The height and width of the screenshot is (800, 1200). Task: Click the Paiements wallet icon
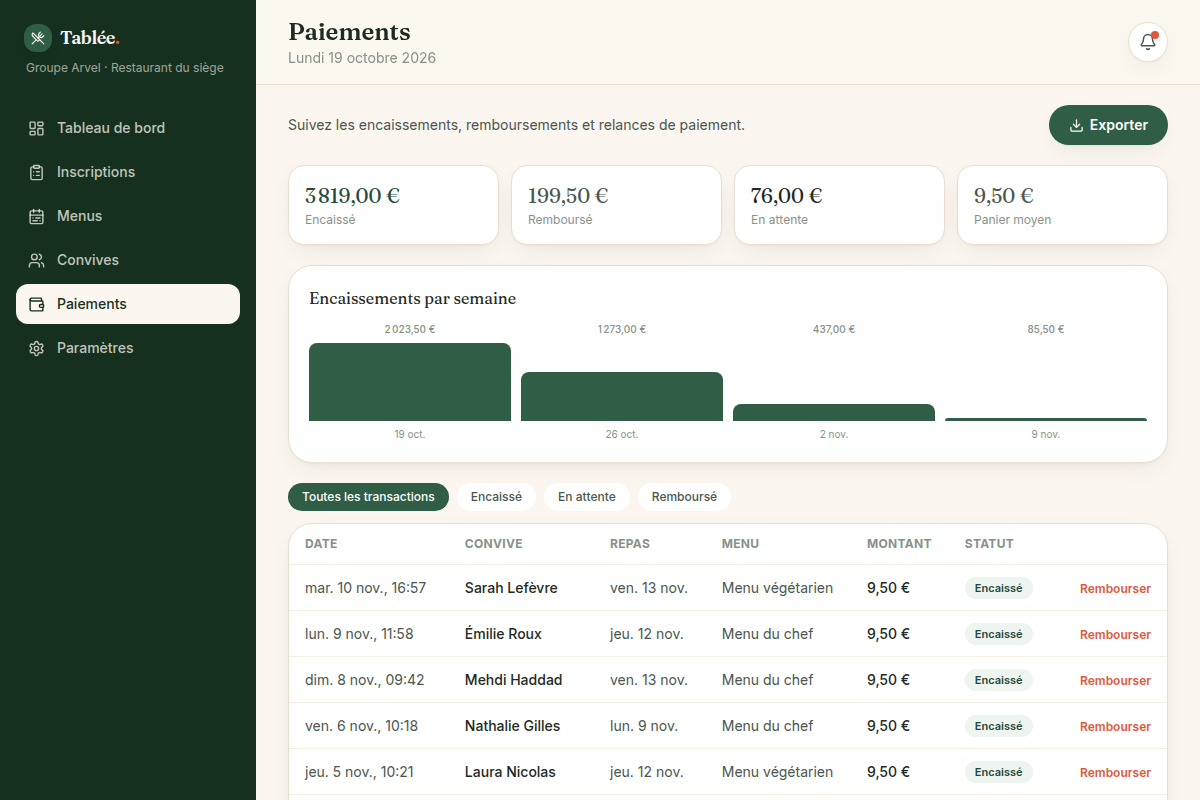[x=37, y=304]
